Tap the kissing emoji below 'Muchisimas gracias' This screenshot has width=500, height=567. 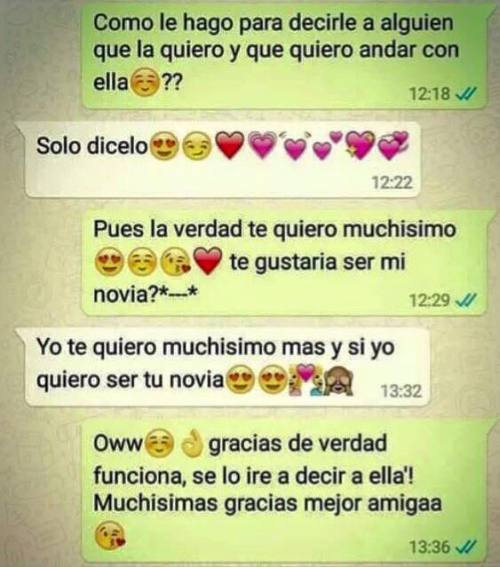click(x=110, y=535)
